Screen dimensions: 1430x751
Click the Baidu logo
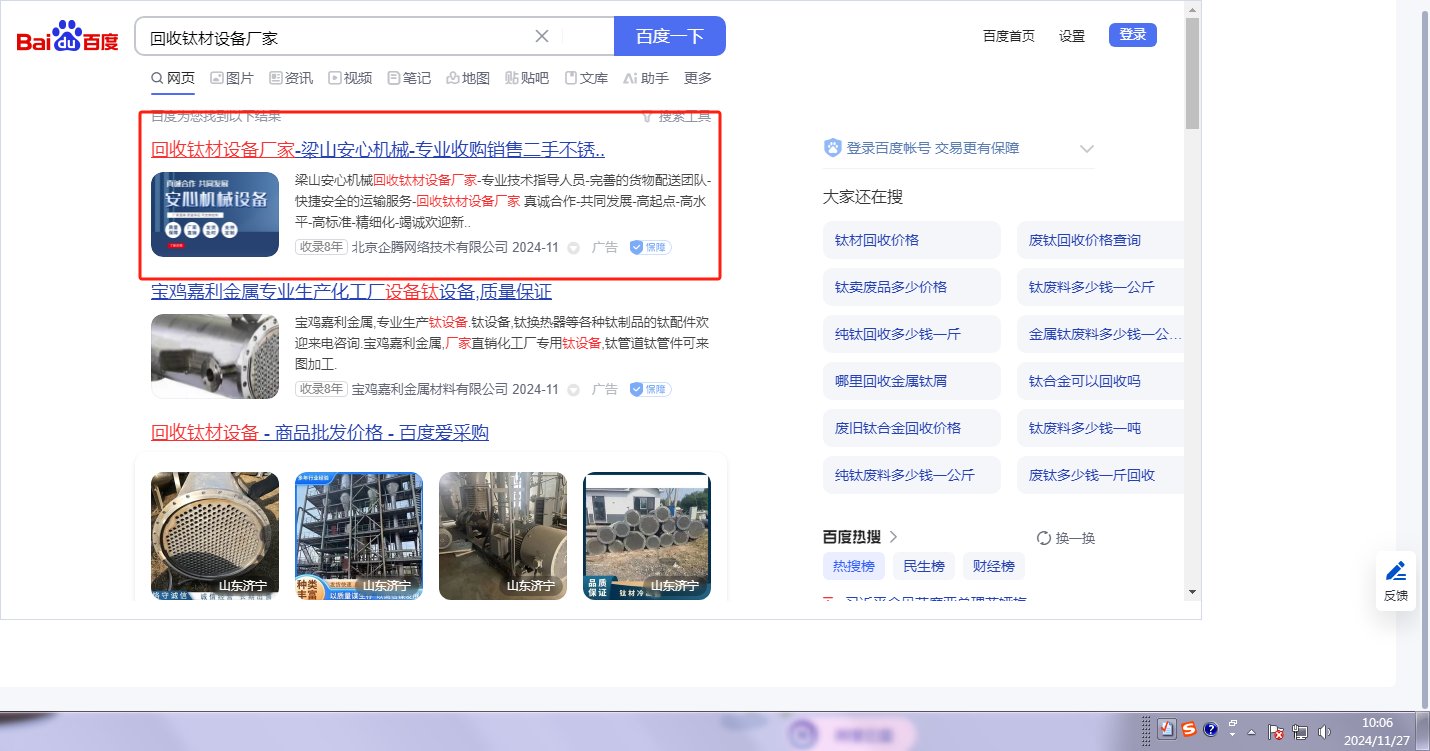pos(67,37)
